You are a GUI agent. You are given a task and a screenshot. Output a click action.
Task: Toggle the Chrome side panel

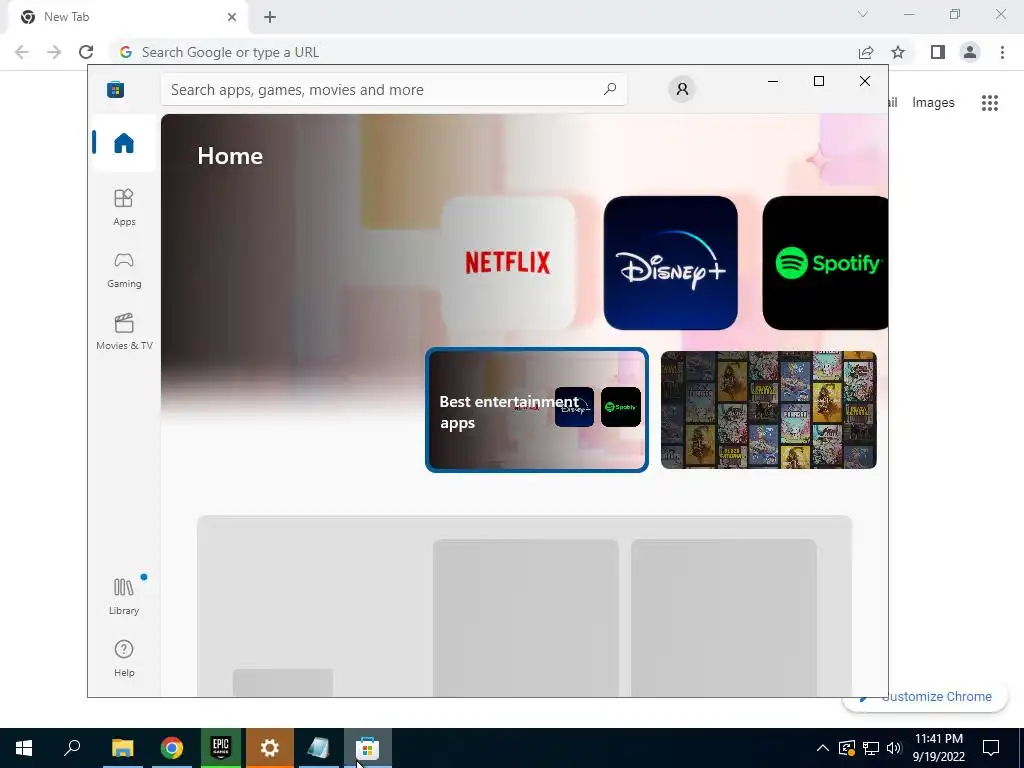pos(938,52)
